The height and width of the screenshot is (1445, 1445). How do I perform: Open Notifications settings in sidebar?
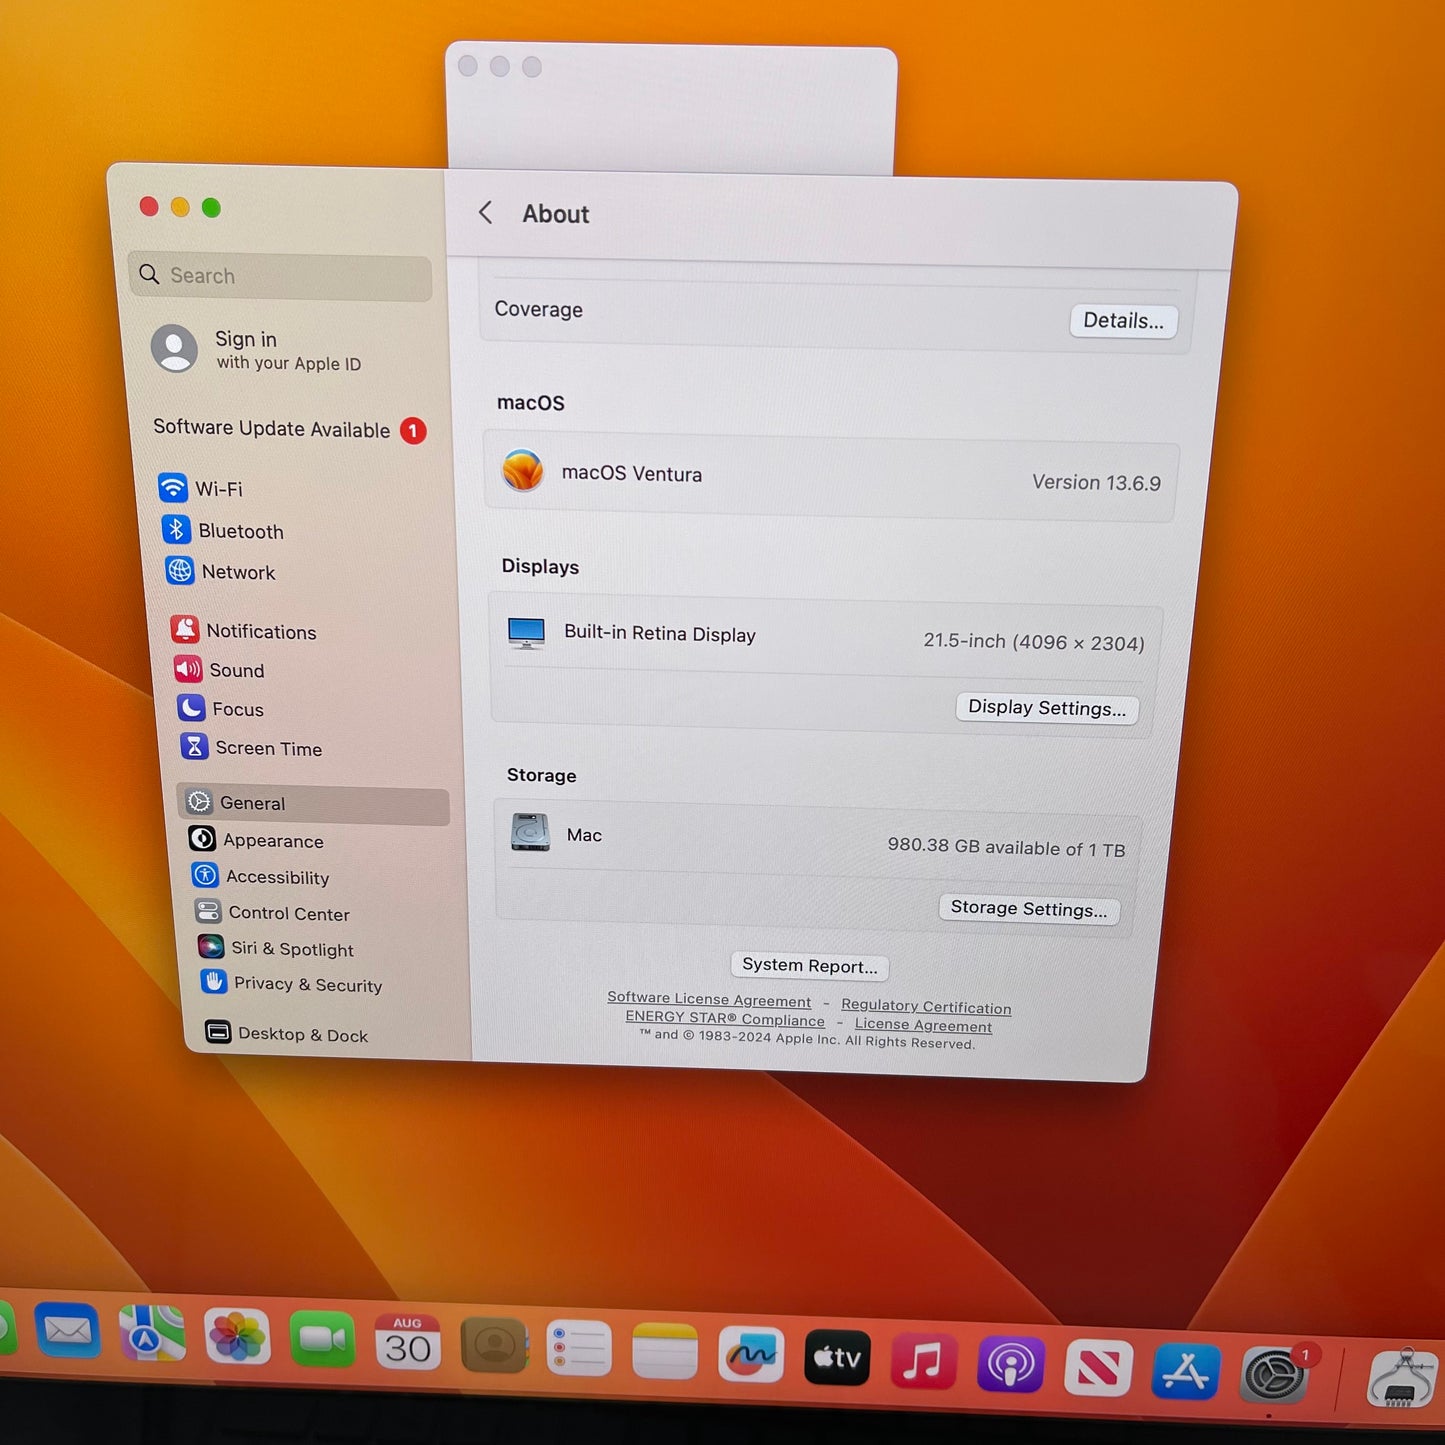[x=244, y=631]
